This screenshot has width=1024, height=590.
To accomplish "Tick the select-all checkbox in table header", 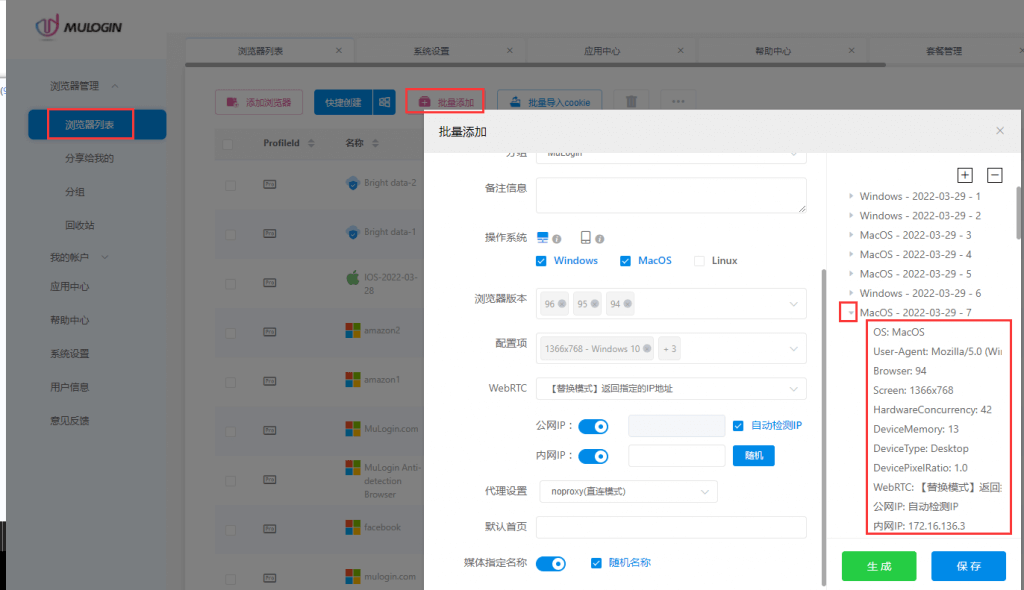I will 227,144.
